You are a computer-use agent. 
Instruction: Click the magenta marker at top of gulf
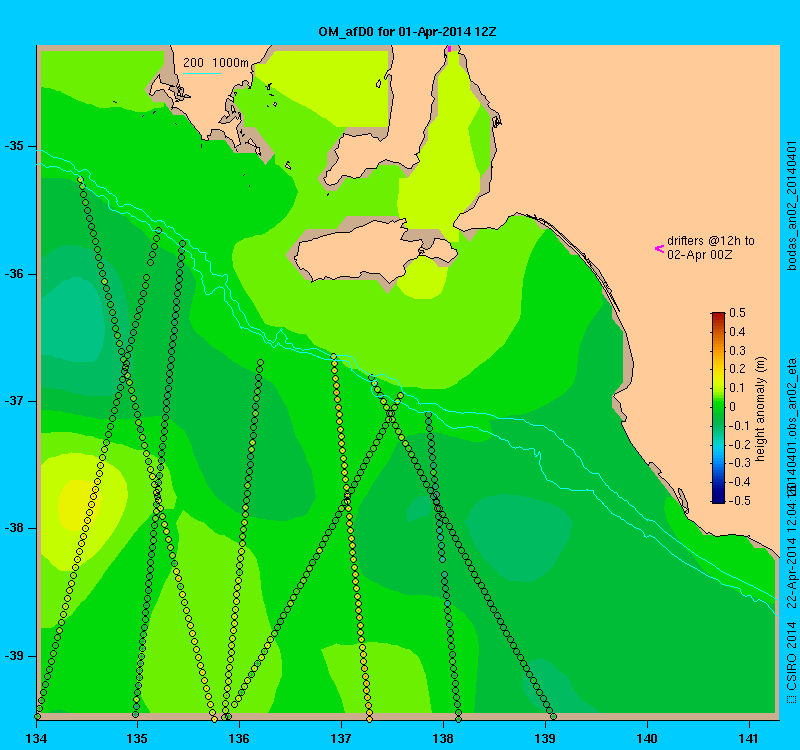click(x=449, y=48)
